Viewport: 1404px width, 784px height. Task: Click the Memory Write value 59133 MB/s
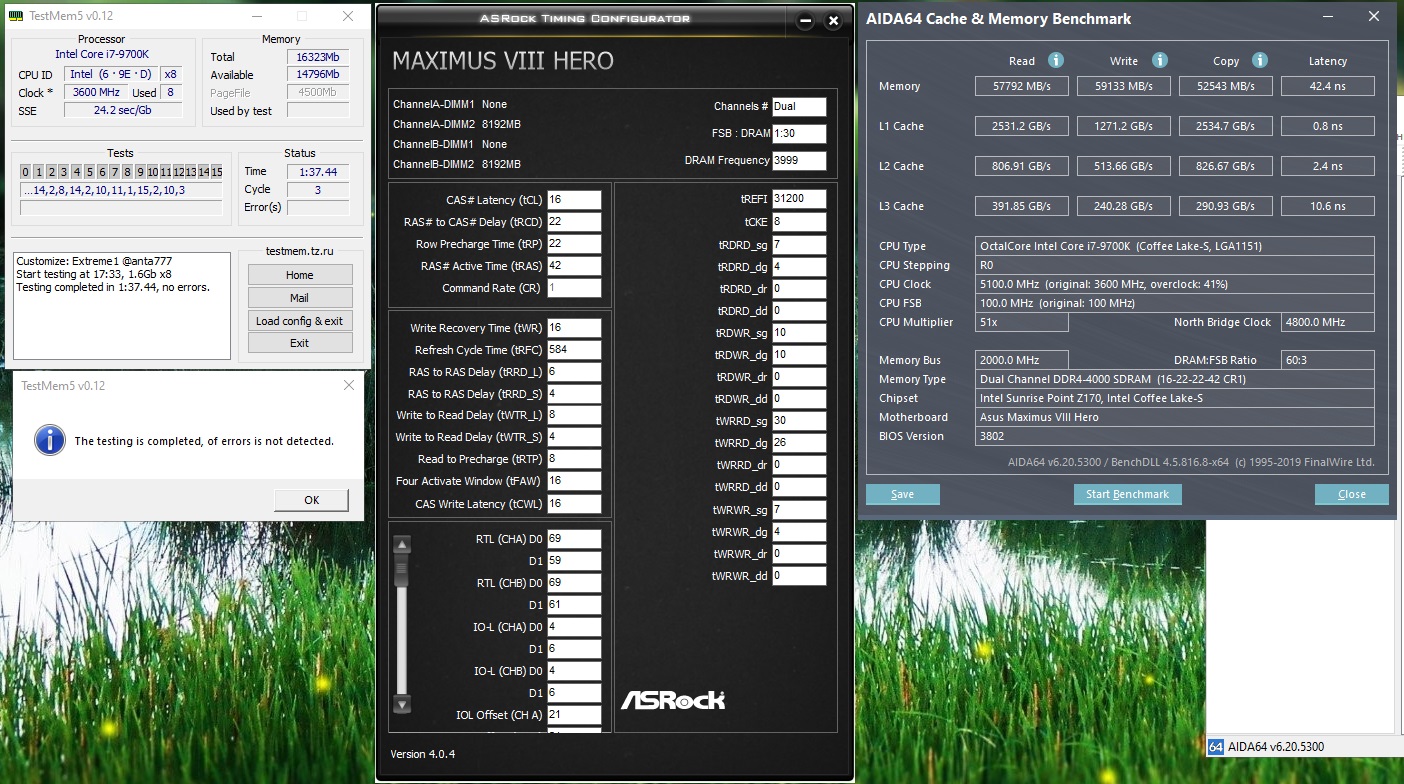point(1124,86)
